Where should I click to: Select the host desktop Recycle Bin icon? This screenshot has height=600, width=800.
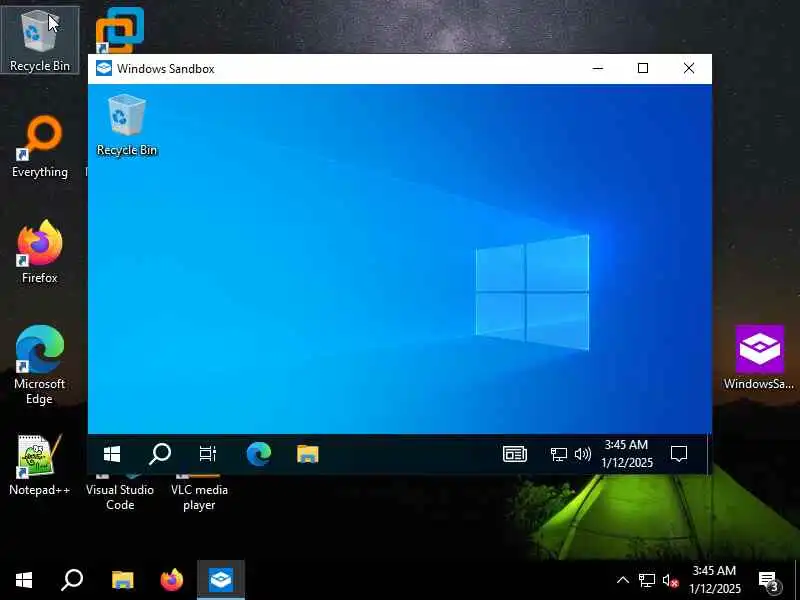40,41
